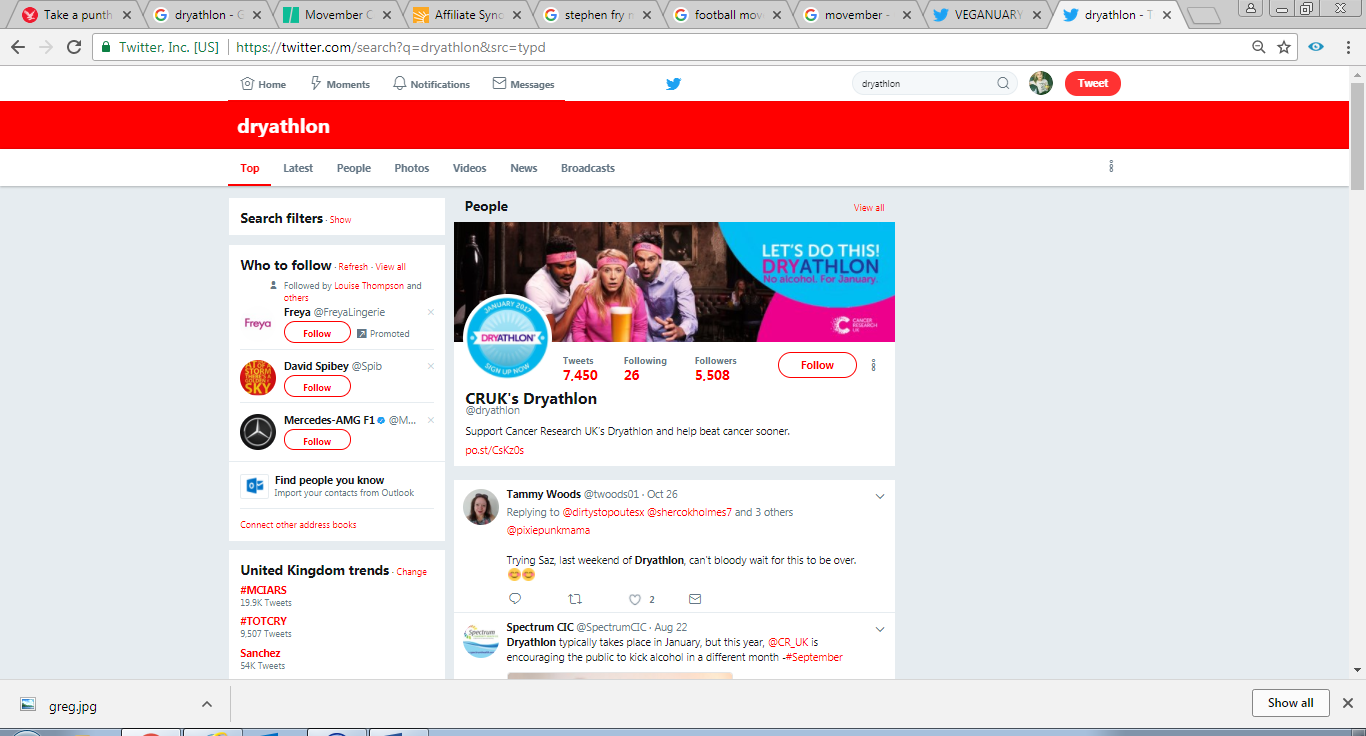1366x736 pixels.
Task: Switch to the Latest tab
Action: coord(298,168)
